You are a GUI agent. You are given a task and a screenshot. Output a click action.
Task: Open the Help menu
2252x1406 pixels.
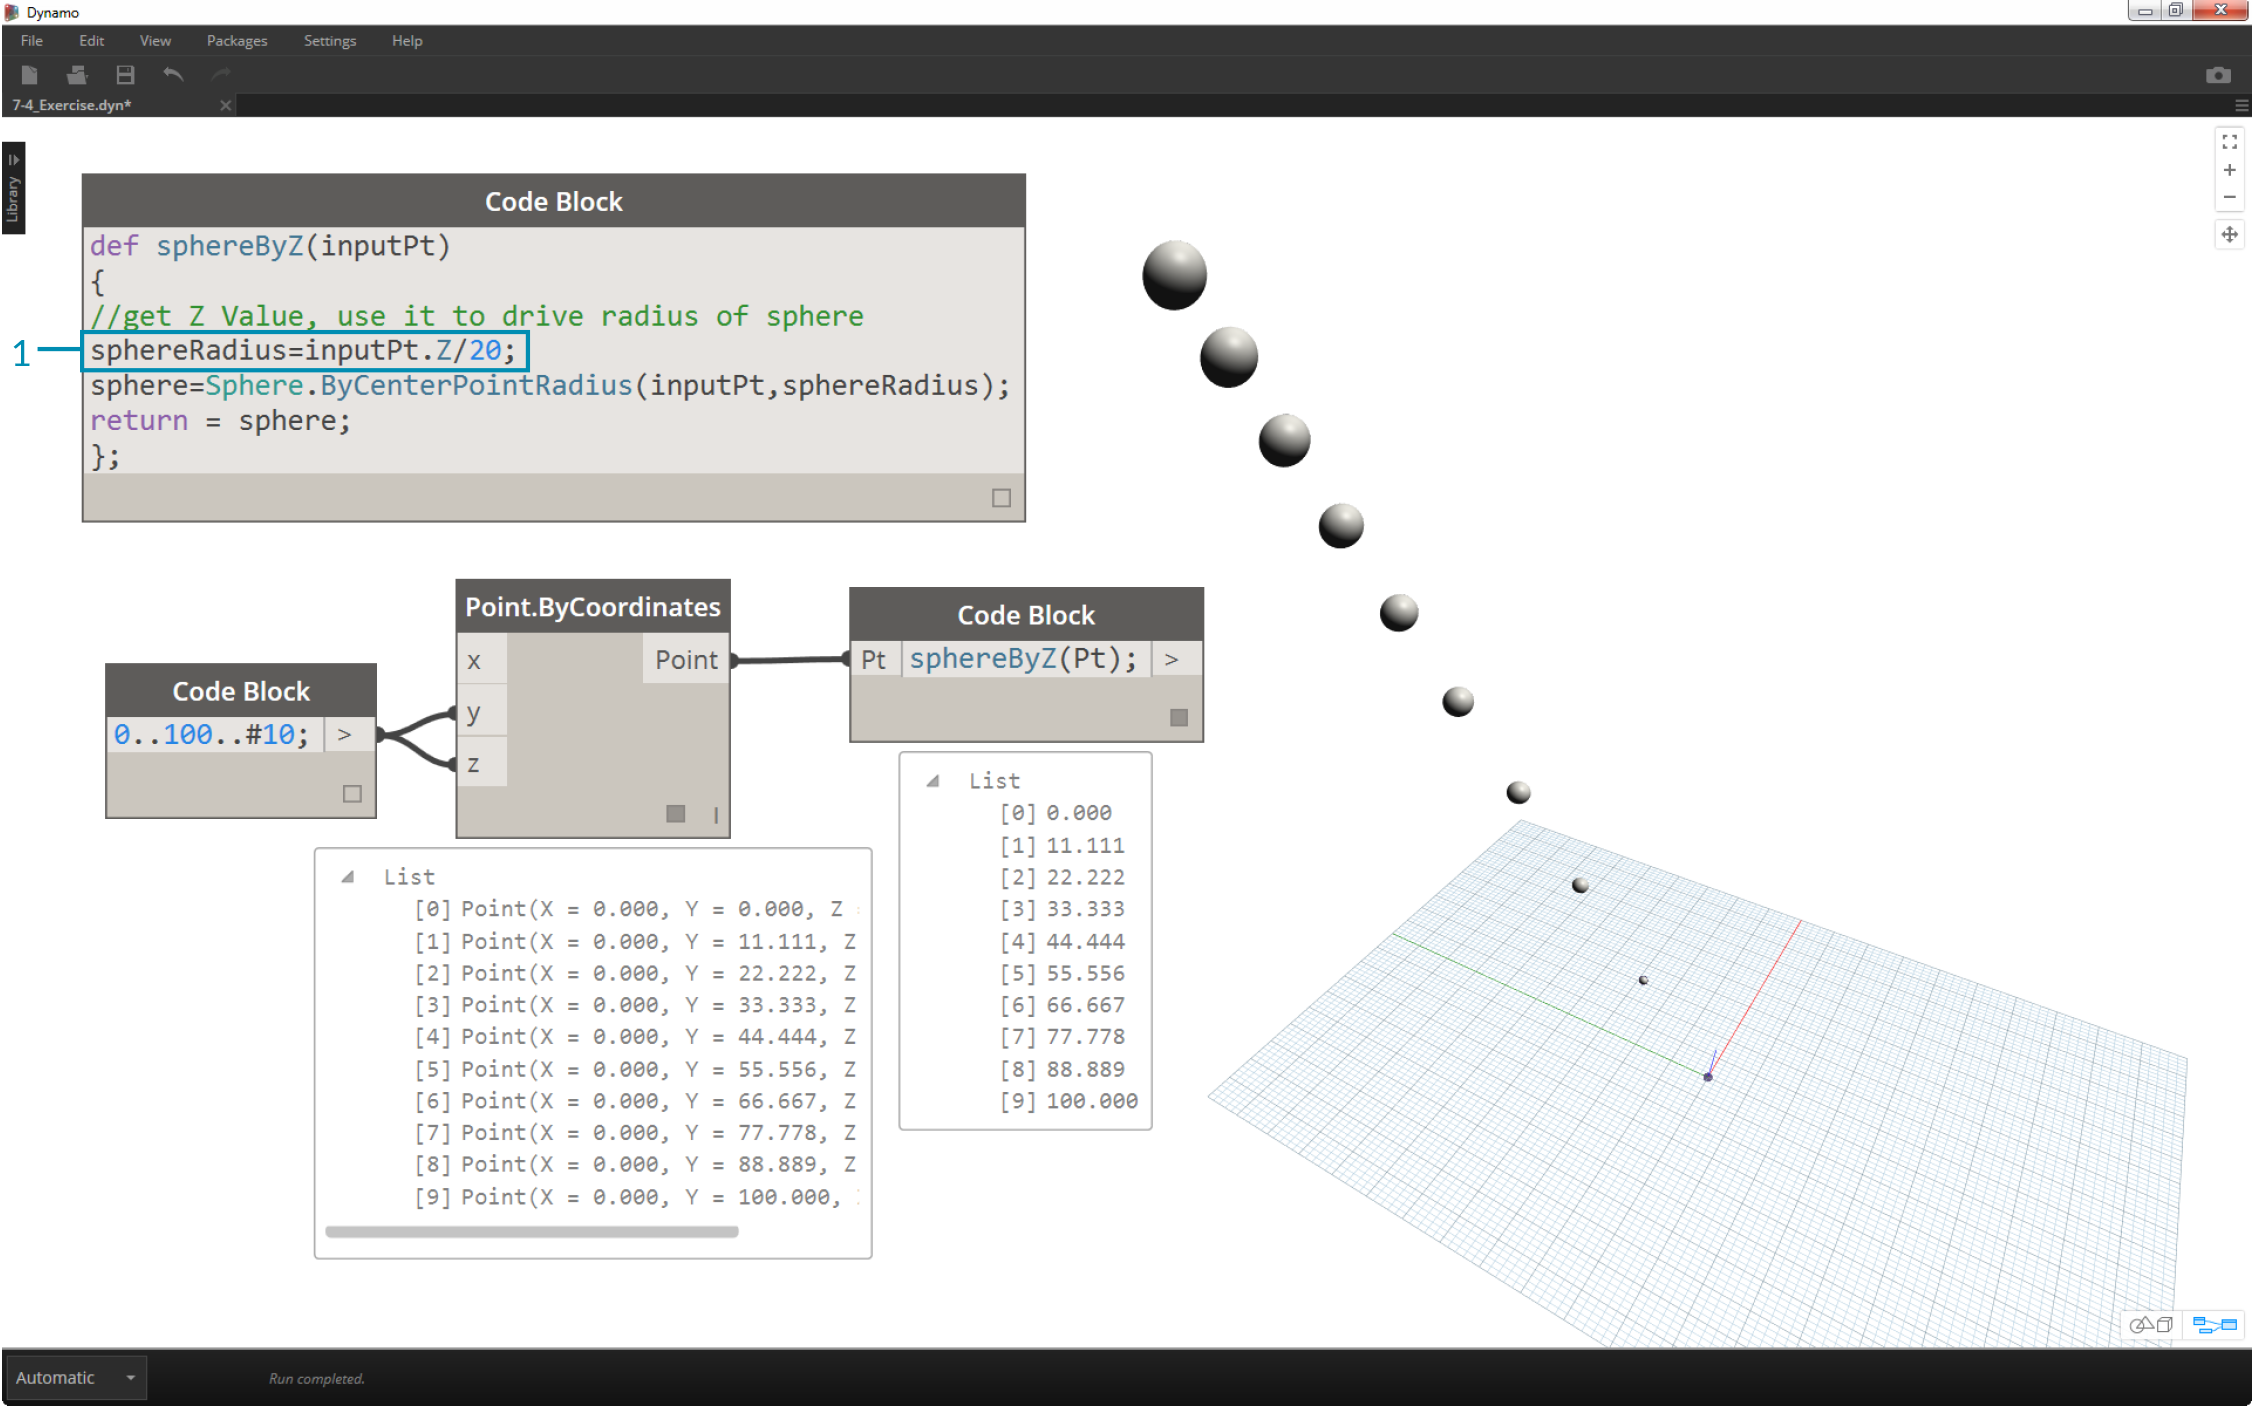pos(407,40)
